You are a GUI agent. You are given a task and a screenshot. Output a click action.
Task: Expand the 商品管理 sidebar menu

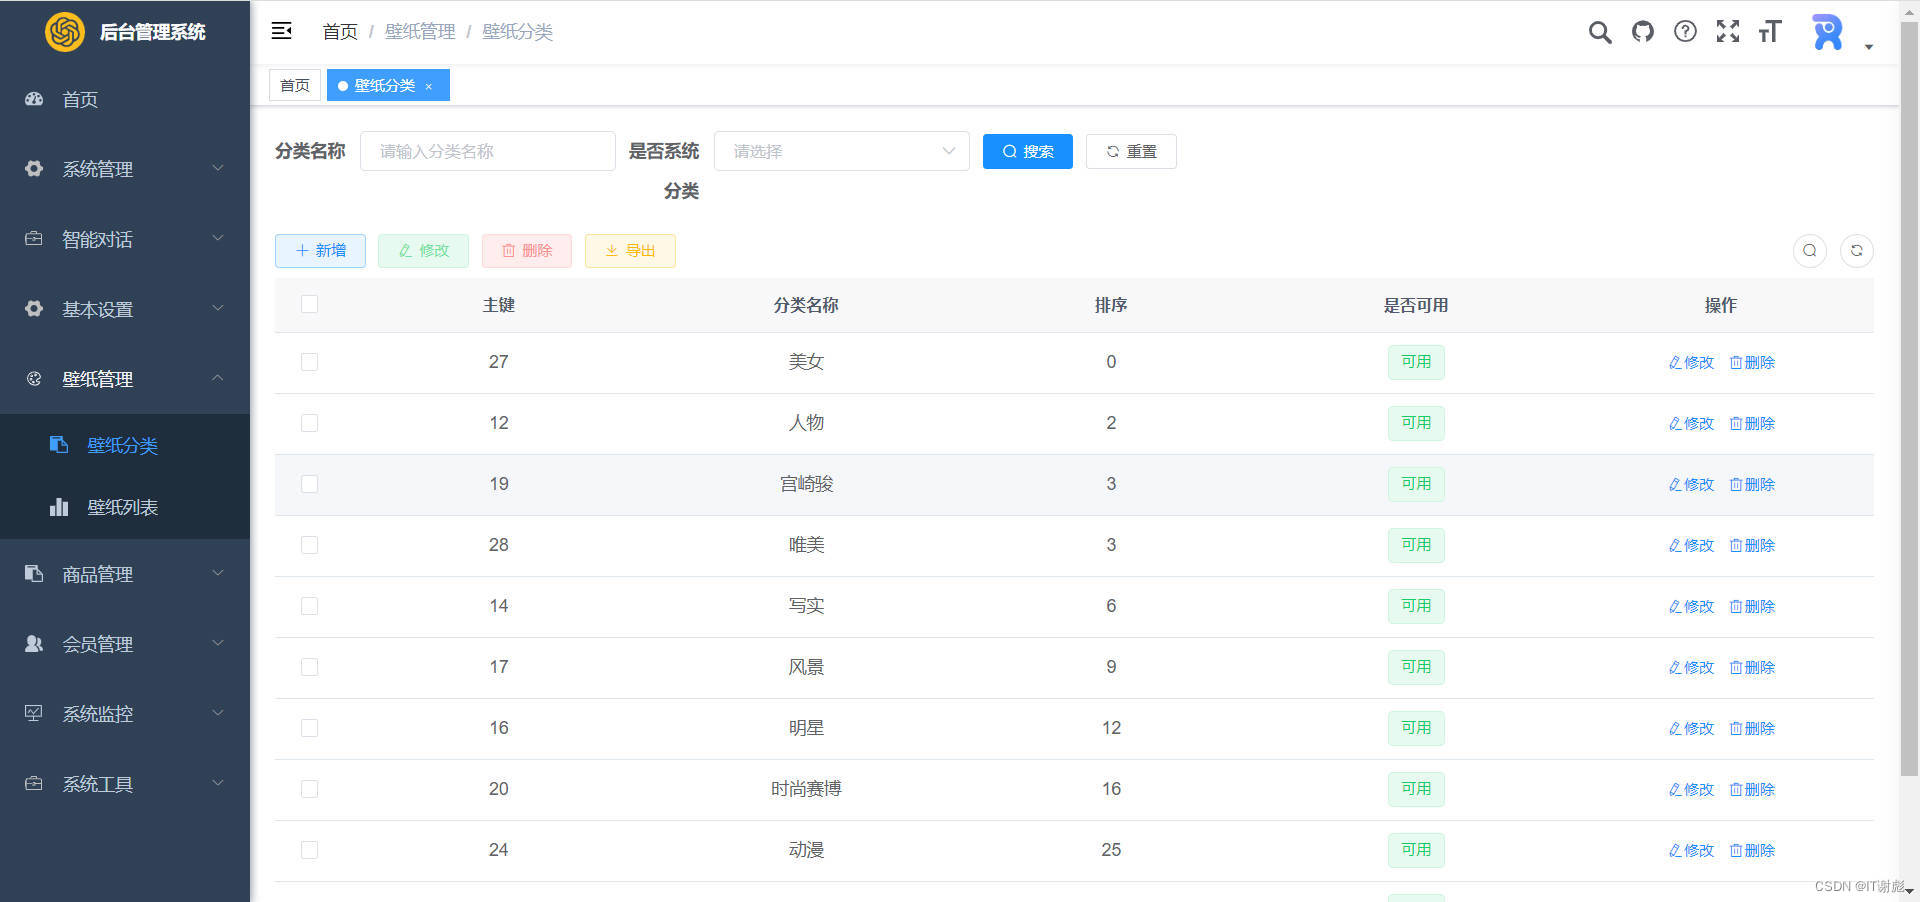pyautogui.click(x=125, y=574)
